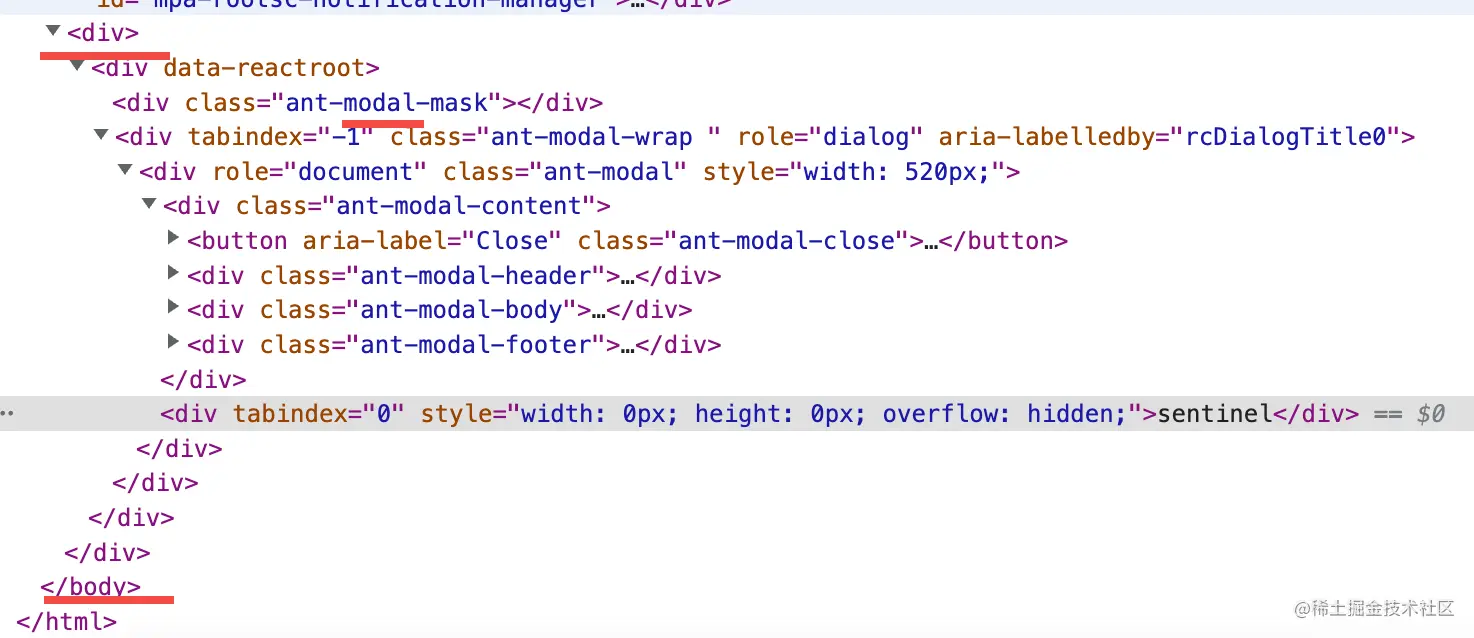Collapse the top-level div above data-reactroot
1474x638 pixels.
(x=53, y=32)
